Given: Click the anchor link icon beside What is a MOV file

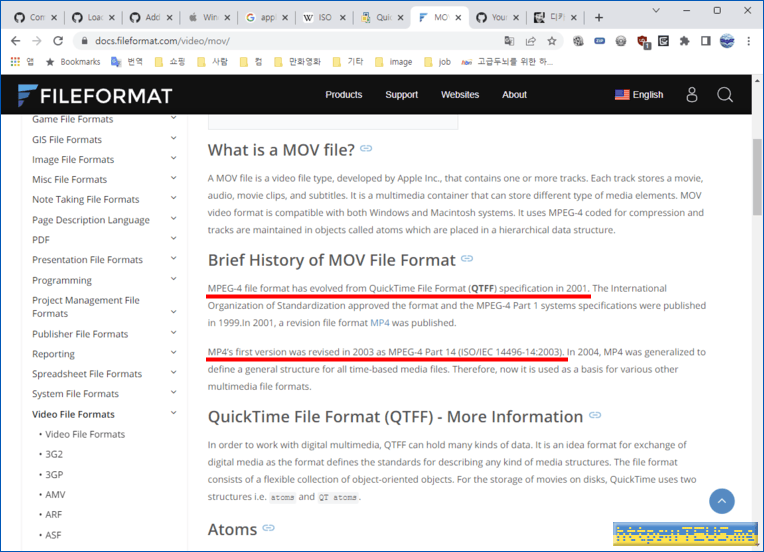Looking at the screenshot, I should 366,148.
